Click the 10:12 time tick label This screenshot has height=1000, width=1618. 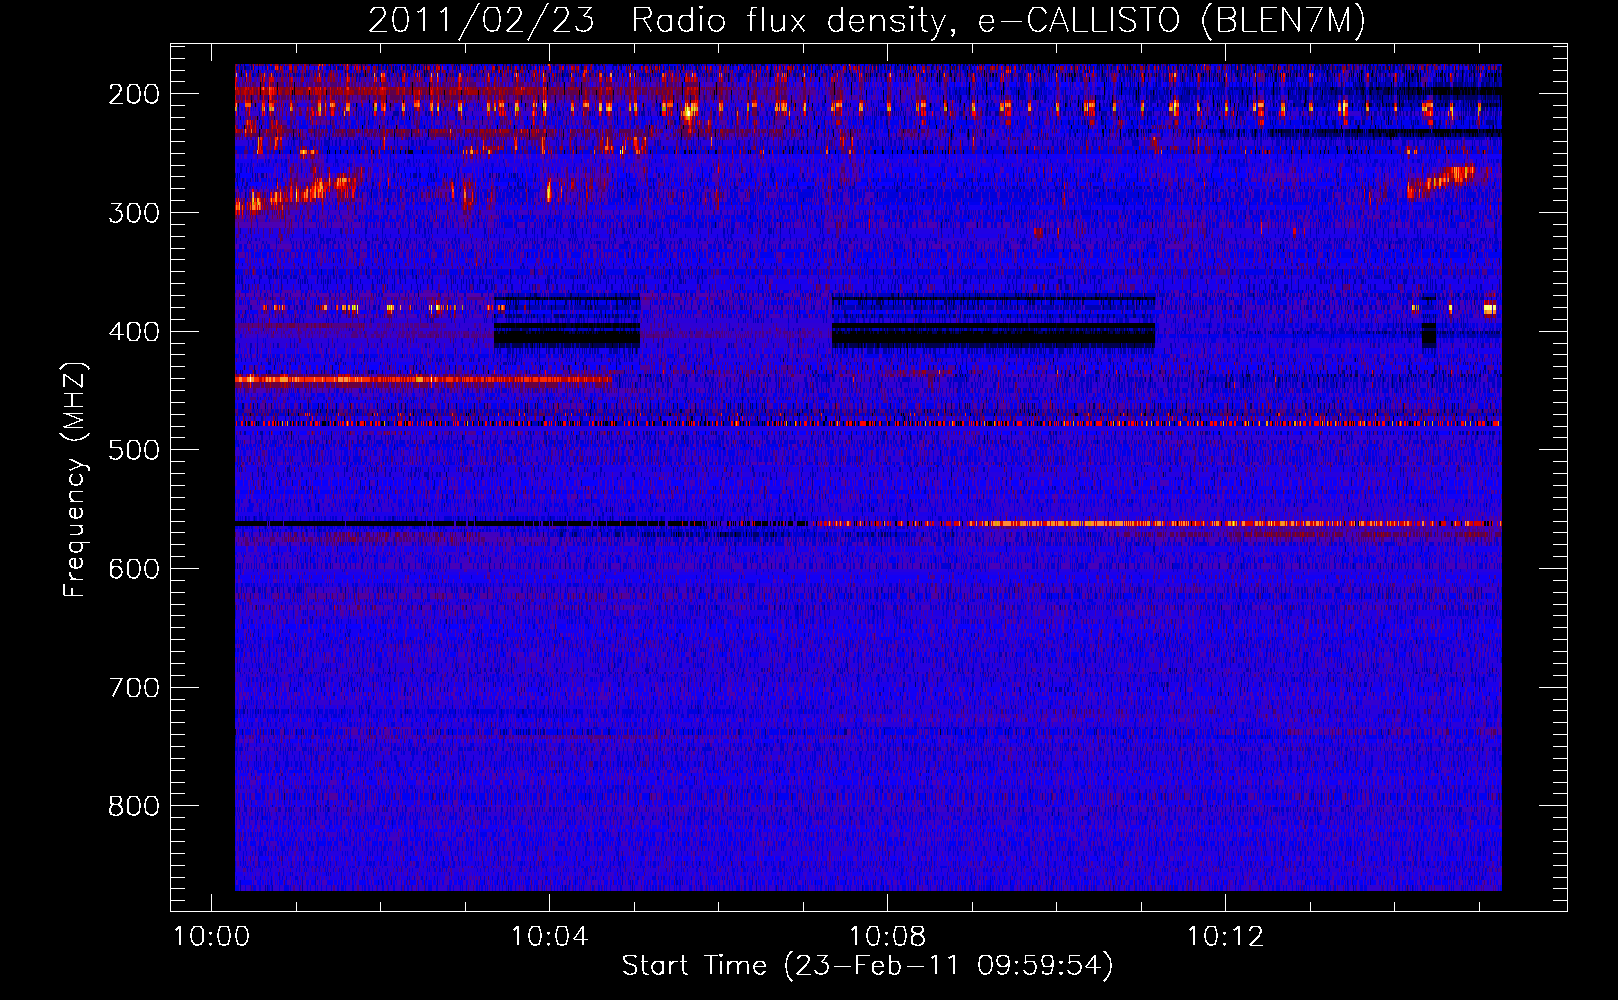pos(1225,937)
